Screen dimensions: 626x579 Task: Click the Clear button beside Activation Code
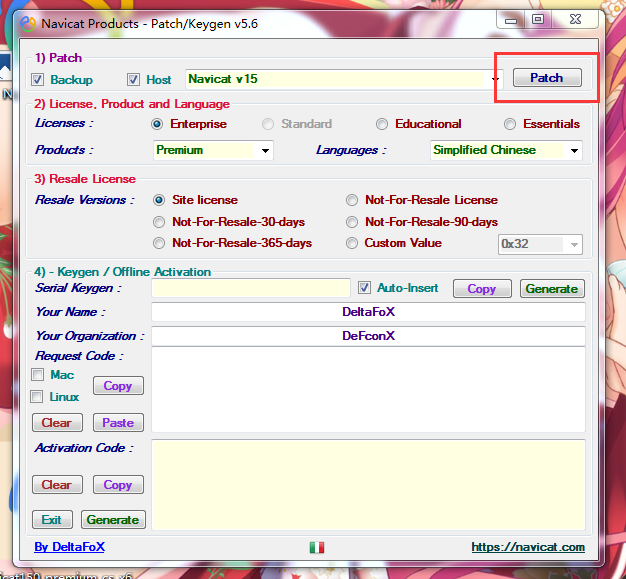[56, 485]
